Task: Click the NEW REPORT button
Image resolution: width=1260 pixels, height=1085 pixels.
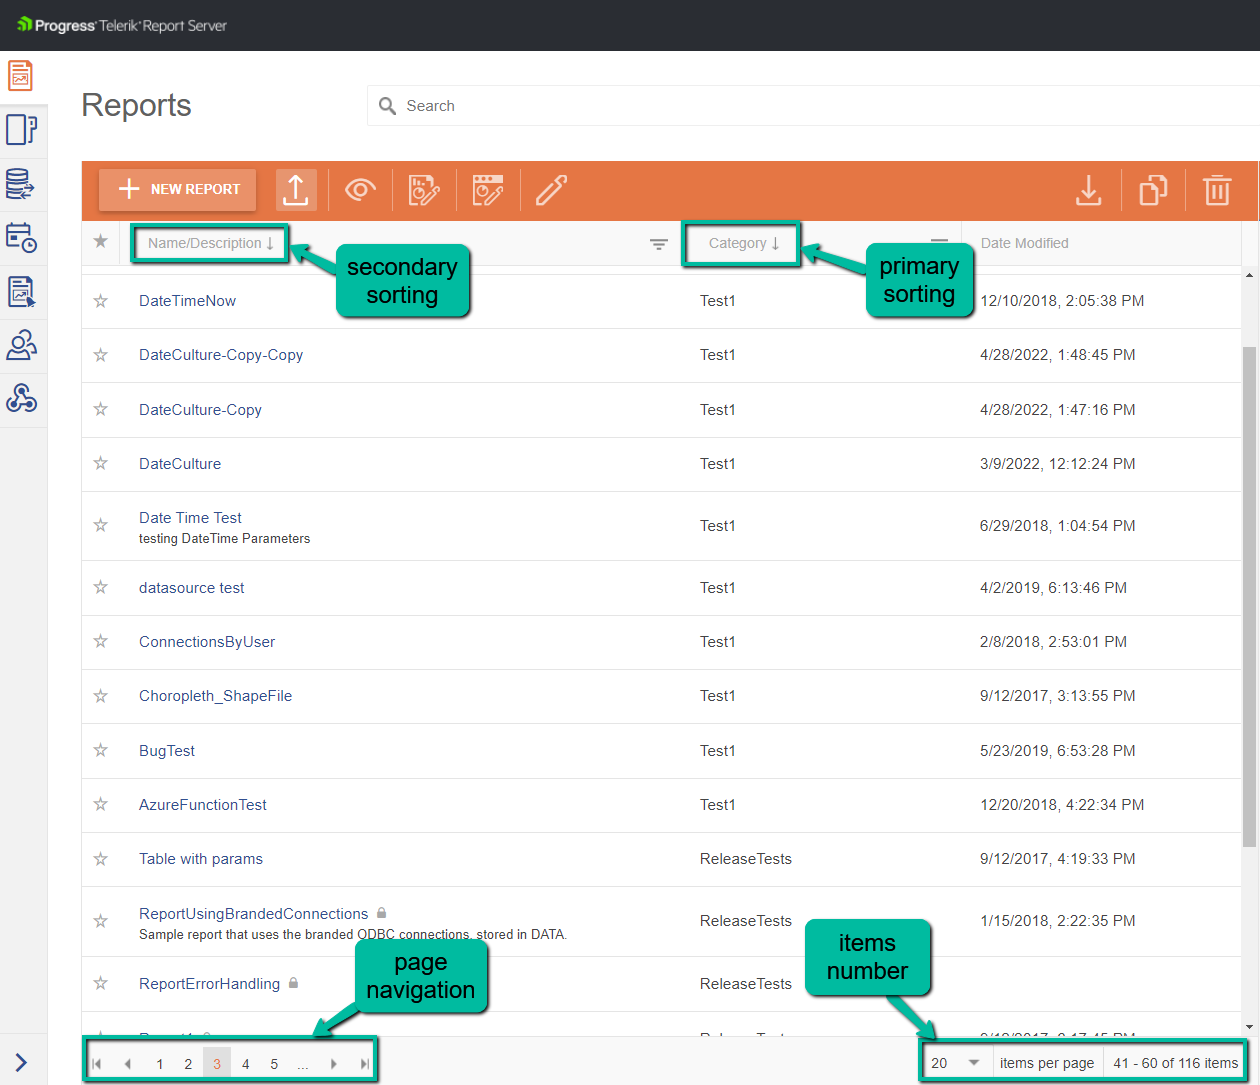Action: 177,189
